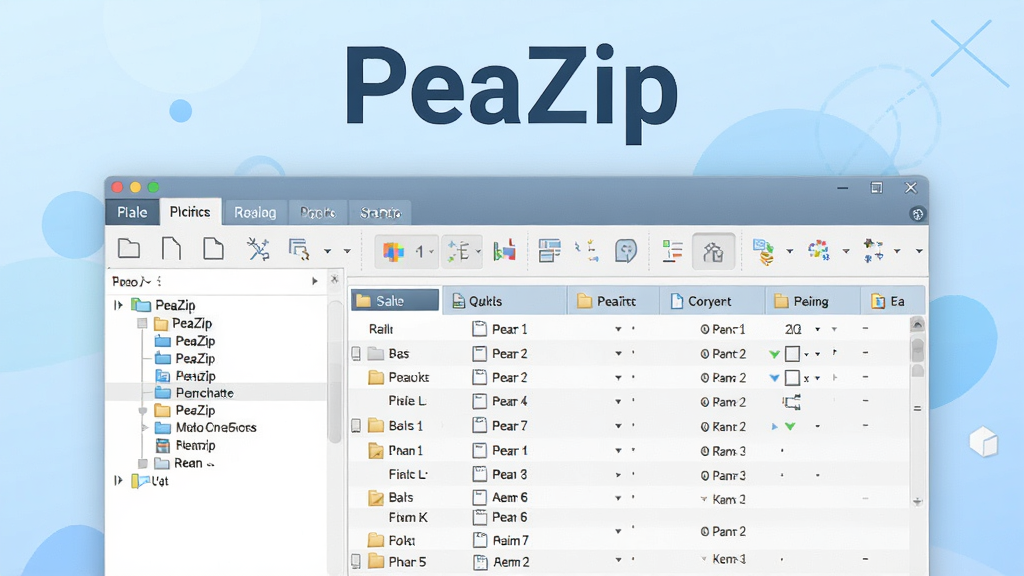
Task: Click the colored arrows icon near the toolbar end
Action: click(x=873, y=251)
